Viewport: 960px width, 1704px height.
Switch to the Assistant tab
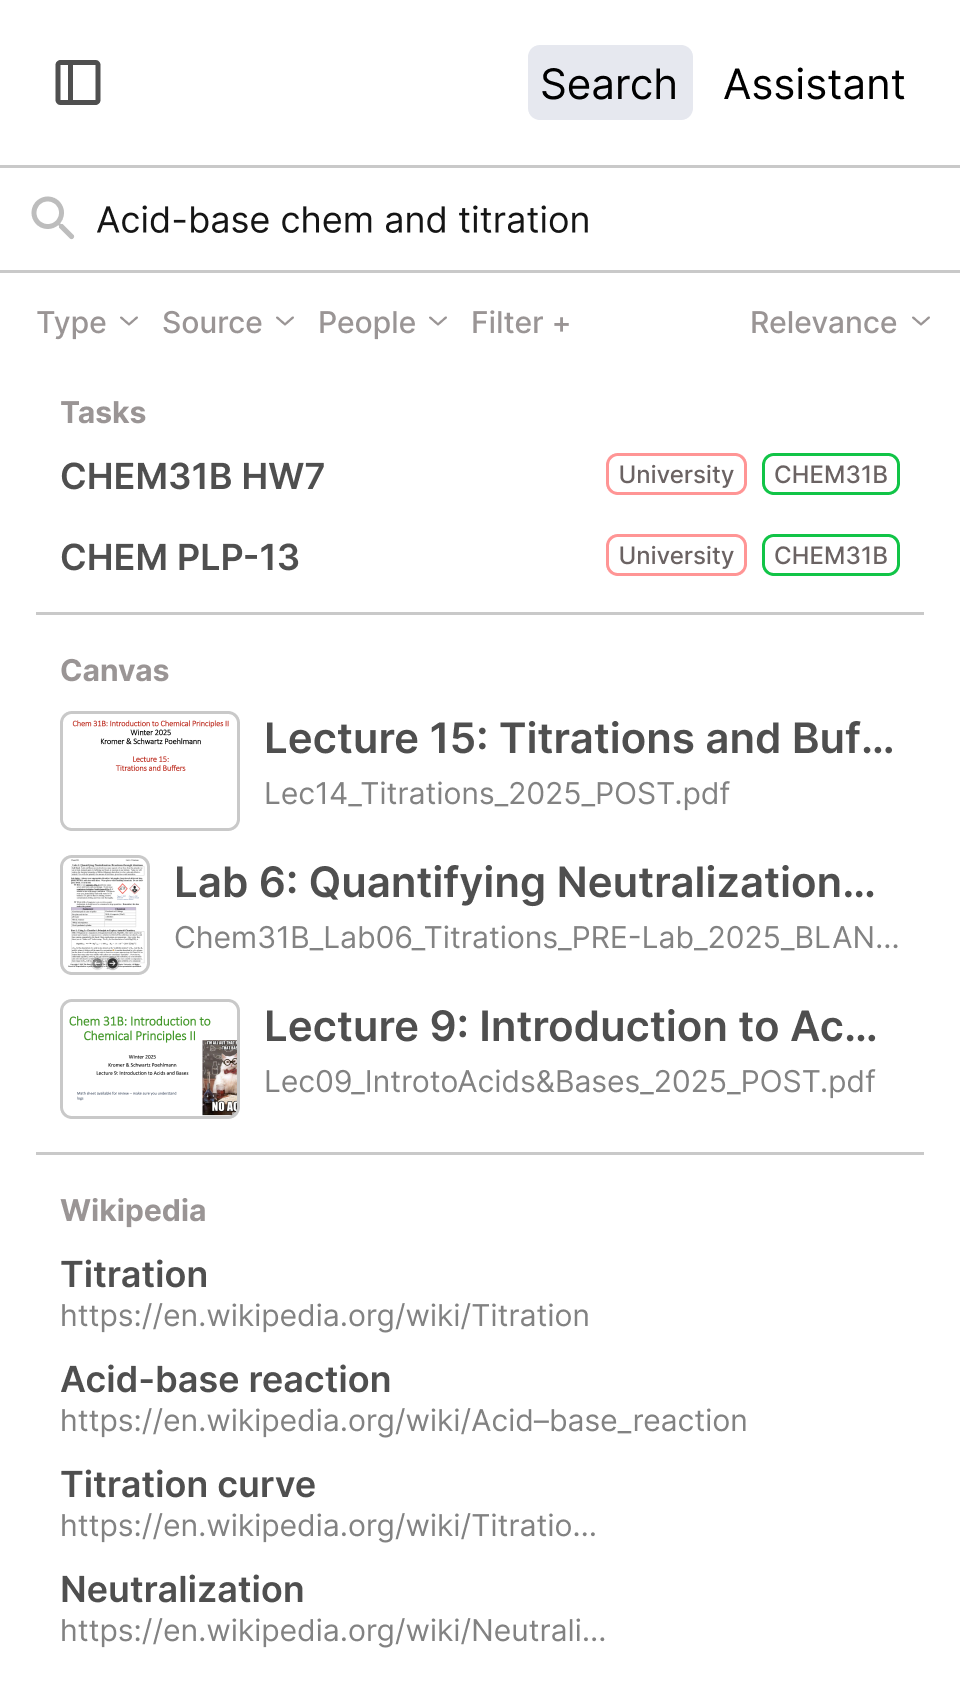point(814,84)
